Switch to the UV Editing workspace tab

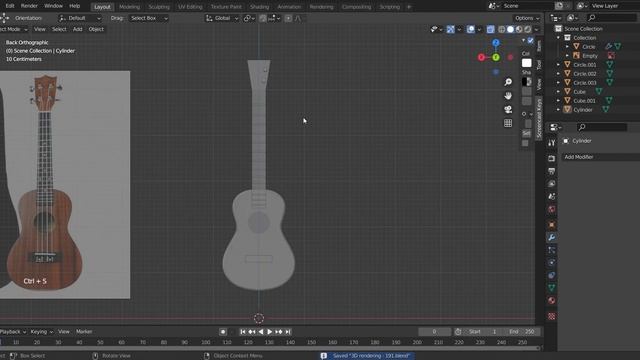(190, 7)
